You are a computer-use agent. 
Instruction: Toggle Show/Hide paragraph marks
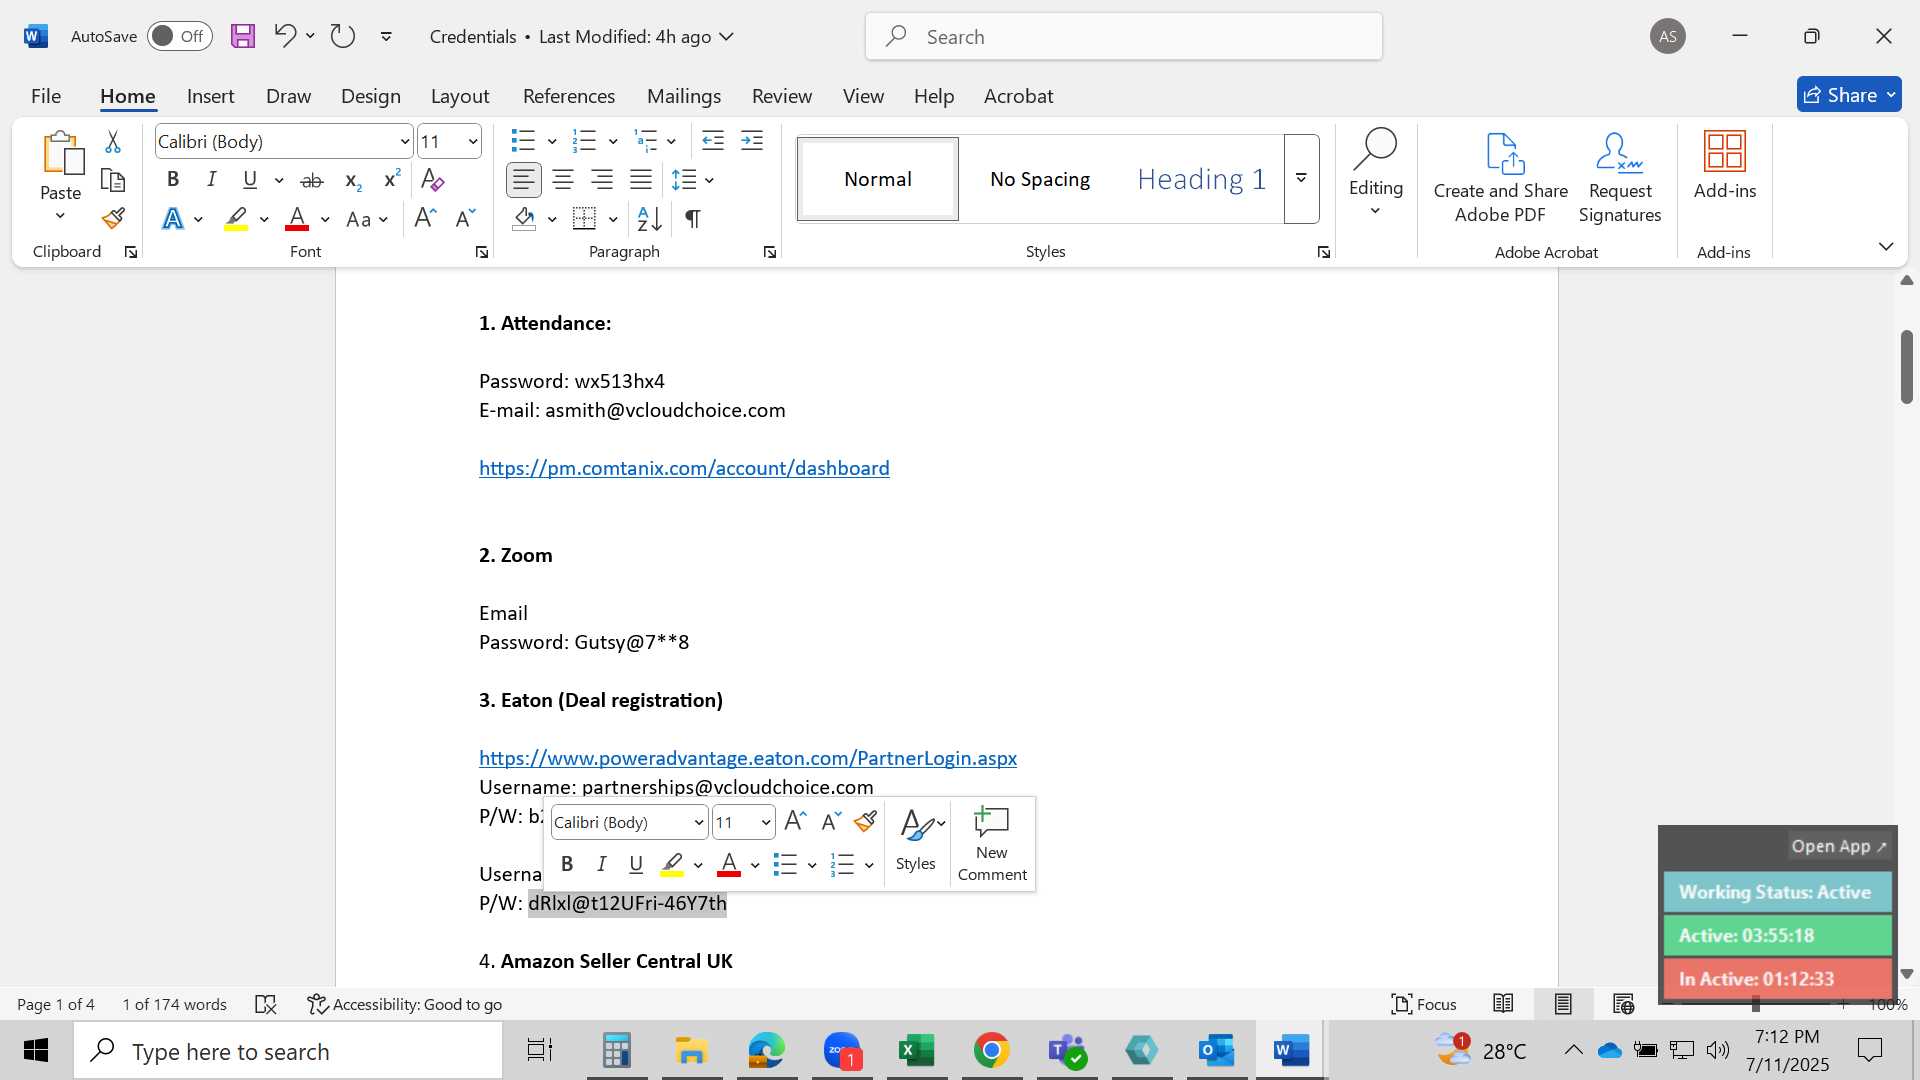[692, 219]
